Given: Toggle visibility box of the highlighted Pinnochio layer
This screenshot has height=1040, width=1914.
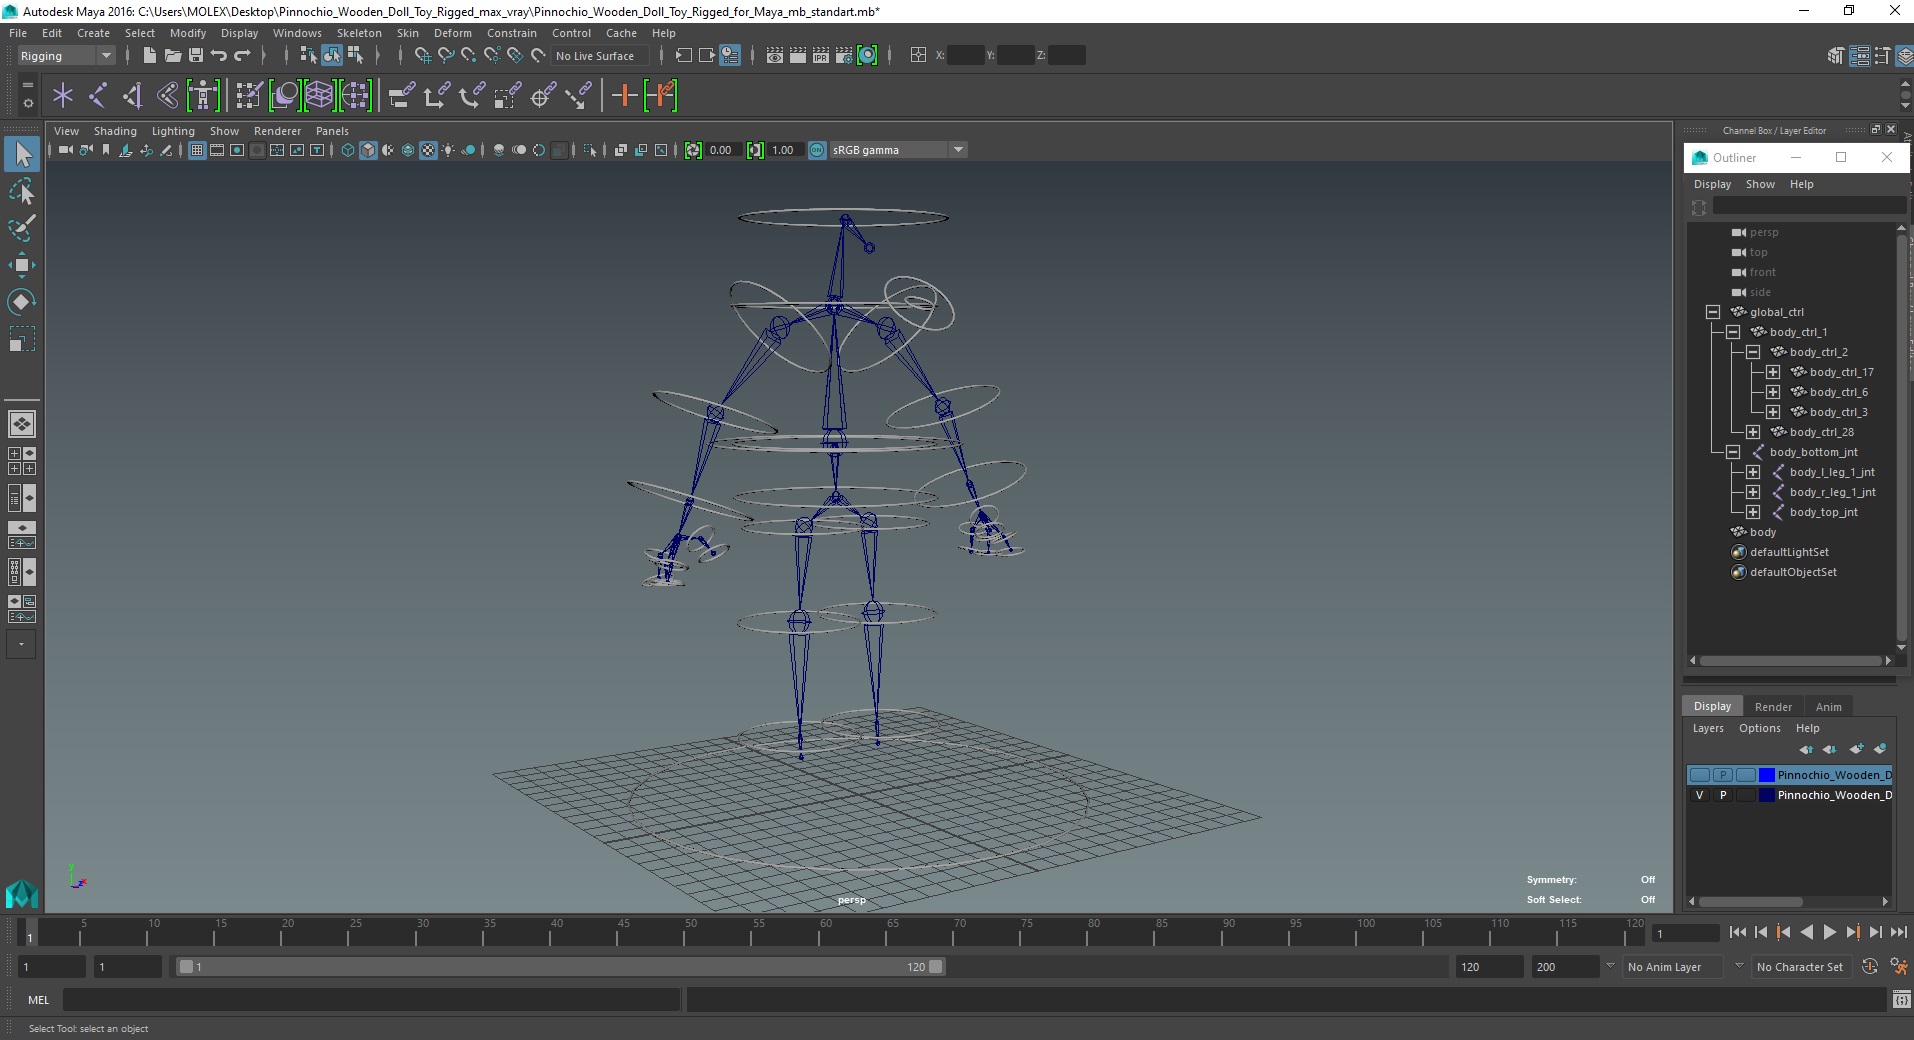Looking at the screenshot, I should pos(1699,775).
